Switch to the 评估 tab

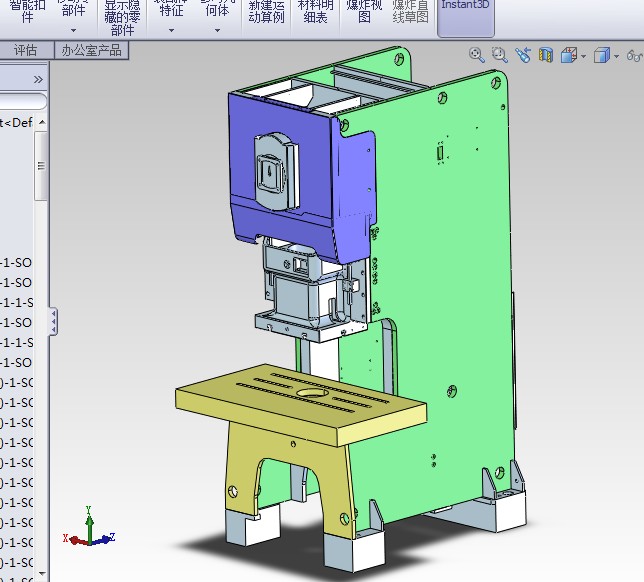click(25, 50)
